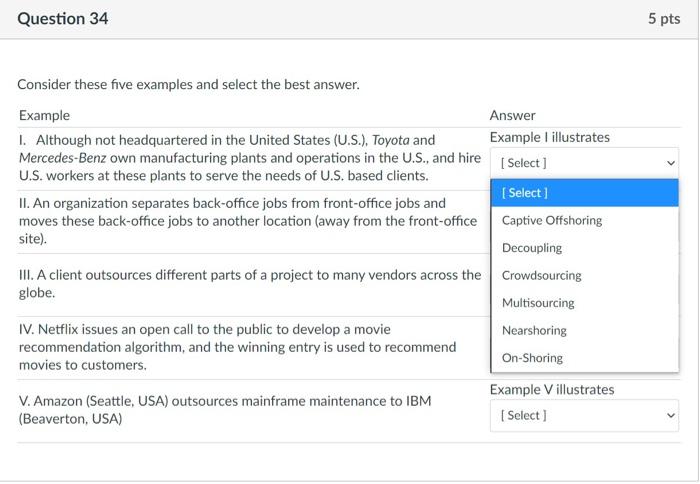Click the 'Answer' column header

pos(512,115)
